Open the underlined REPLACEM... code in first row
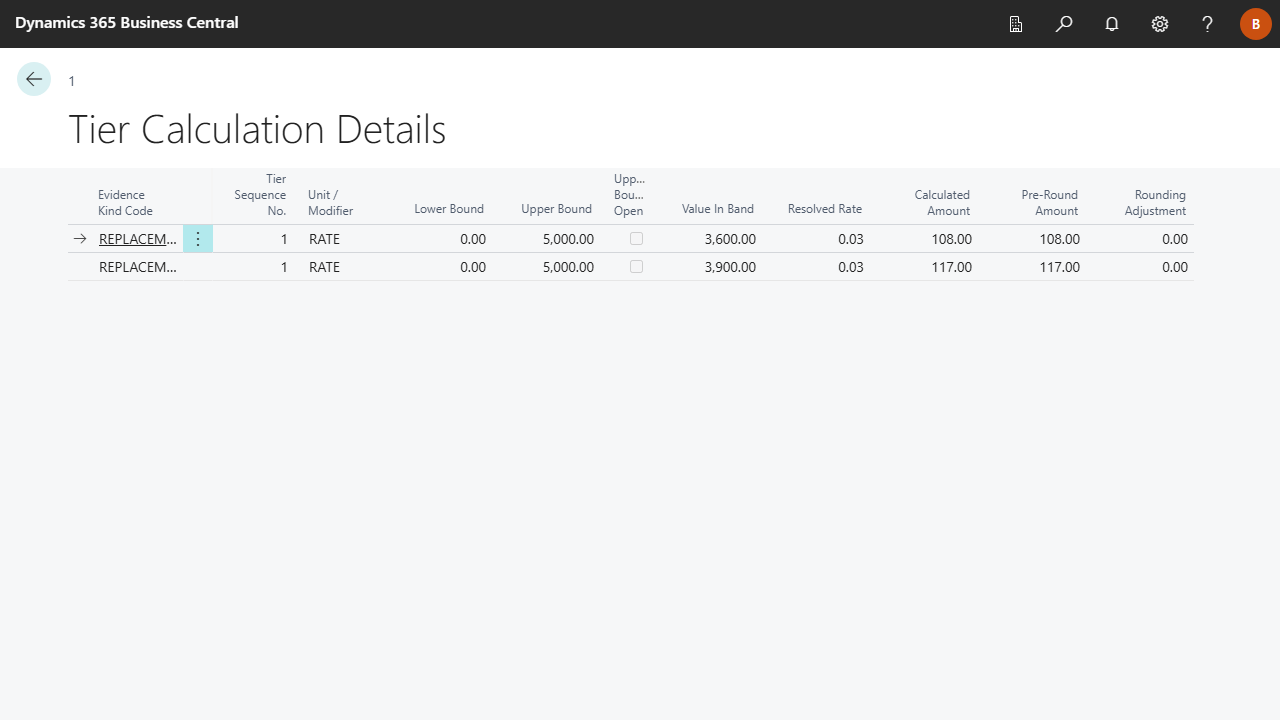 (x=138, y=240)
